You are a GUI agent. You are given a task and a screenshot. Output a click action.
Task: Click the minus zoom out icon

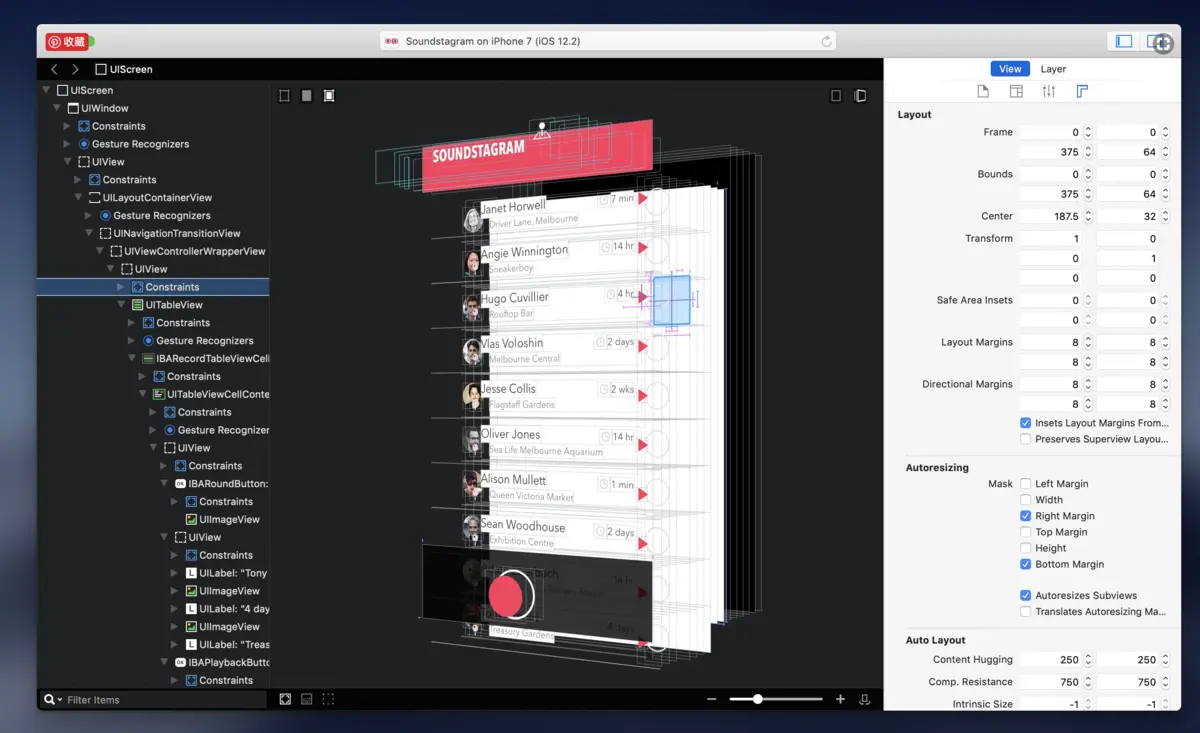tap(711, 699)
